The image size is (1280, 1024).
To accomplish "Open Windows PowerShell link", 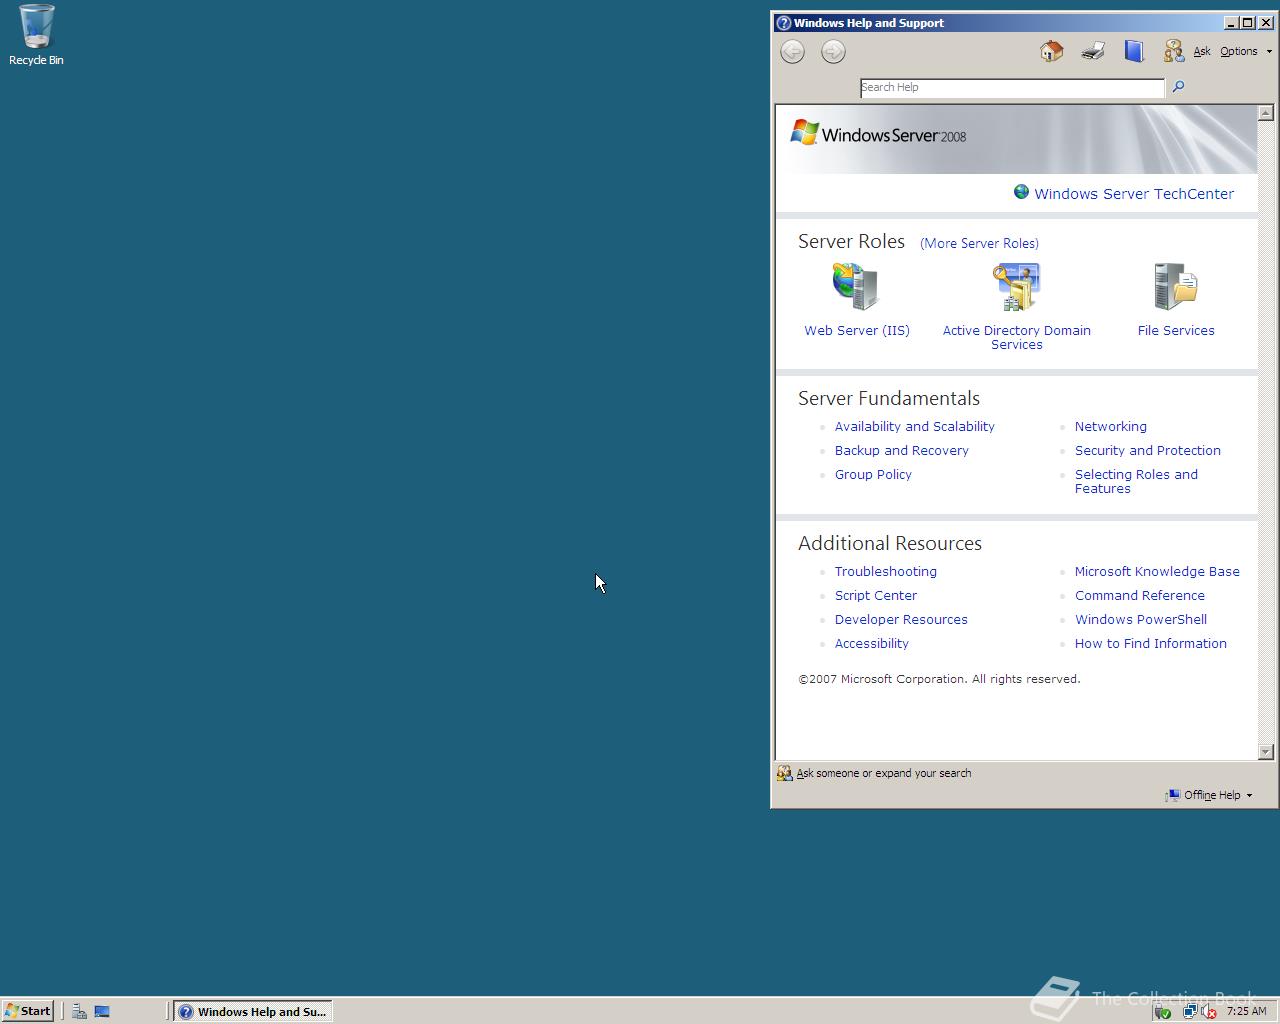I will point(1141,619).
